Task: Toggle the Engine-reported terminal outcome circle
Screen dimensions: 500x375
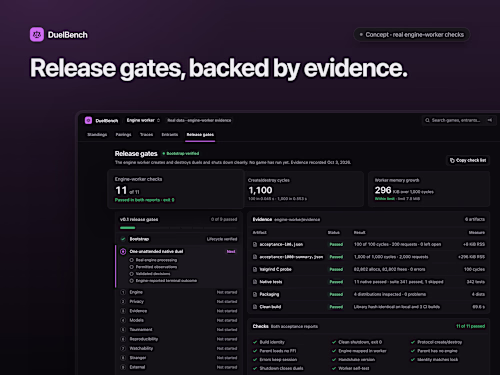Action: point(131,281)
